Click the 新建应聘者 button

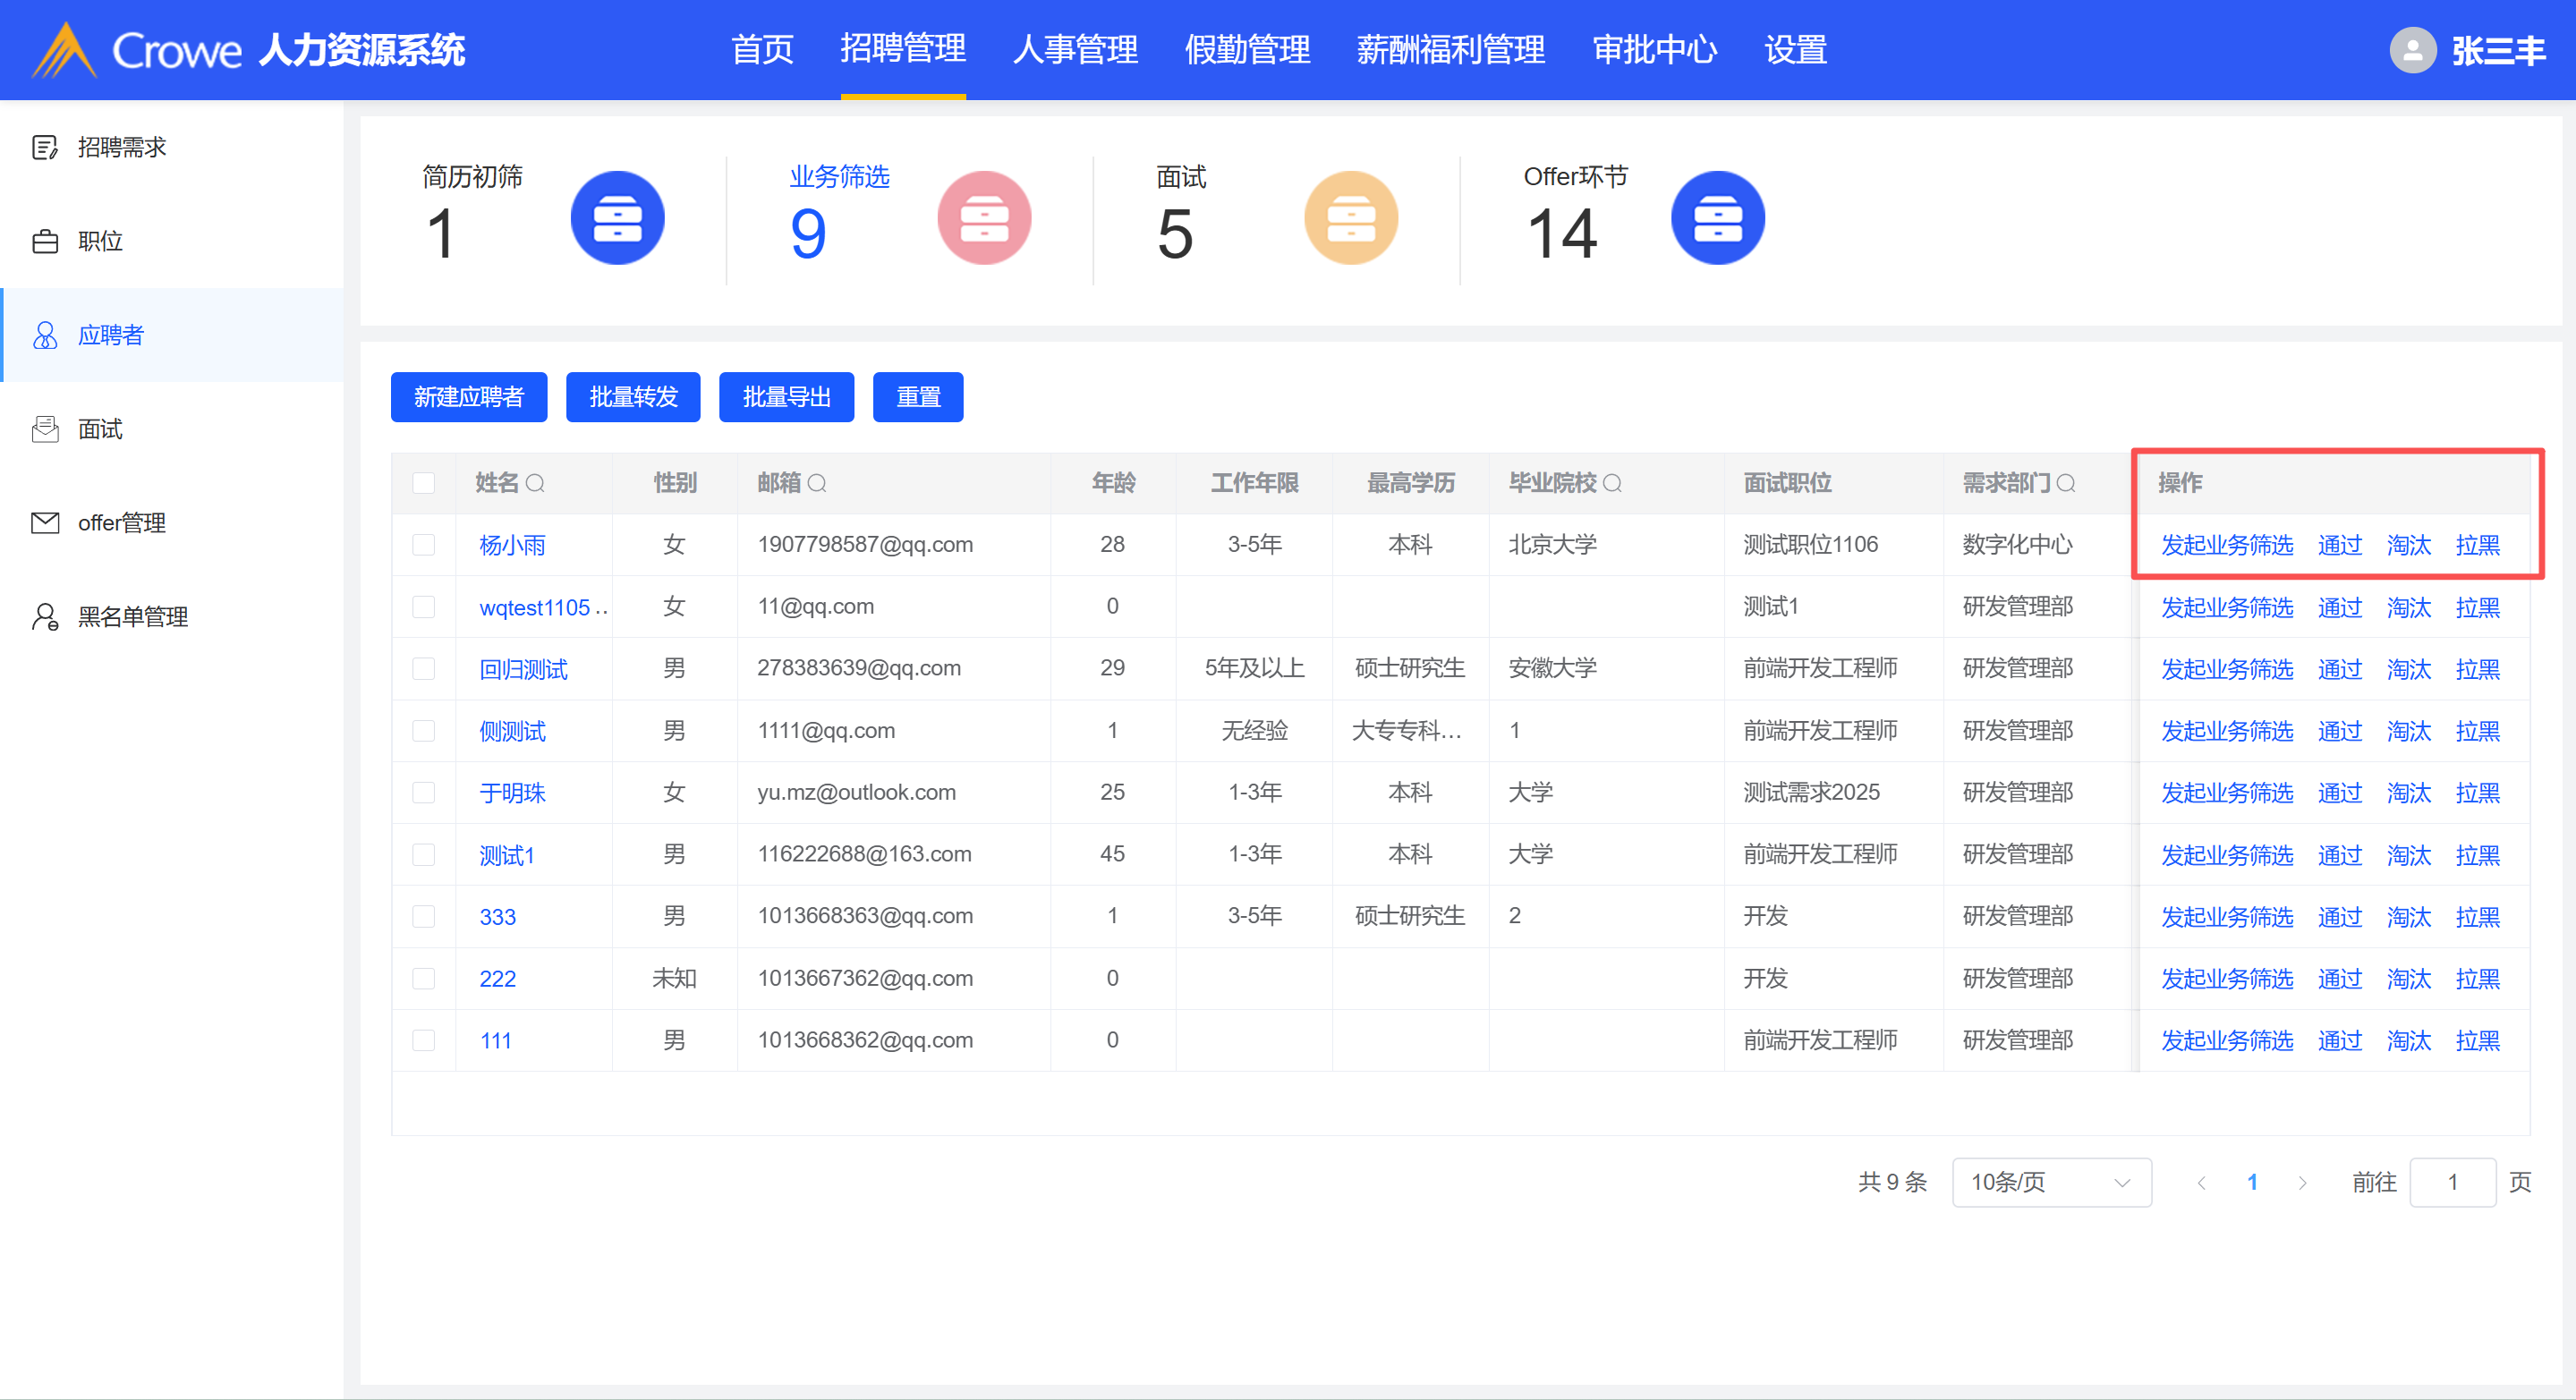[x=468, y=398]
